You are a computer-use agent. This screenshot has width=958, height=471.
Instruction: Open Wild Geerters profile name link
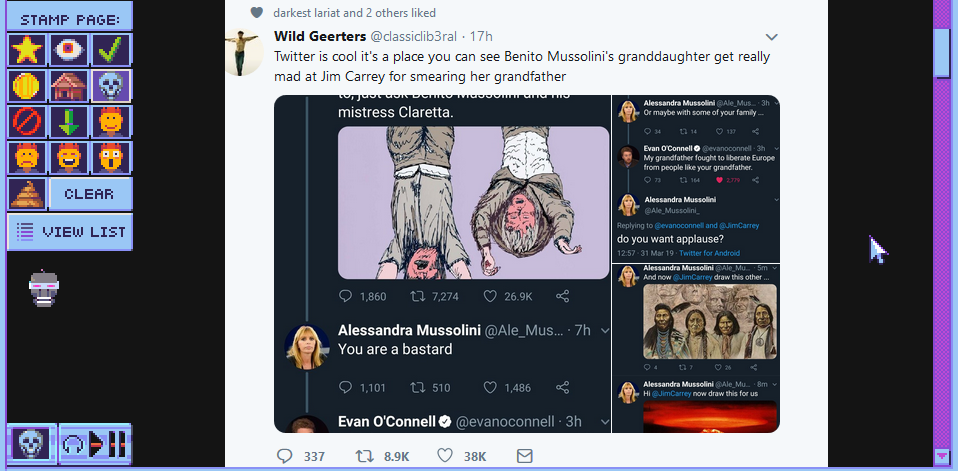[311, 37]
